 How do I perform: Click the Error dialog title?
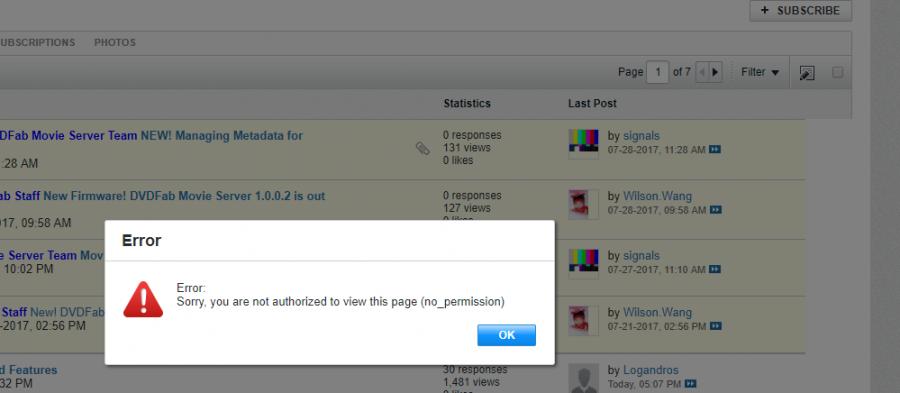(x=141, y=240)
